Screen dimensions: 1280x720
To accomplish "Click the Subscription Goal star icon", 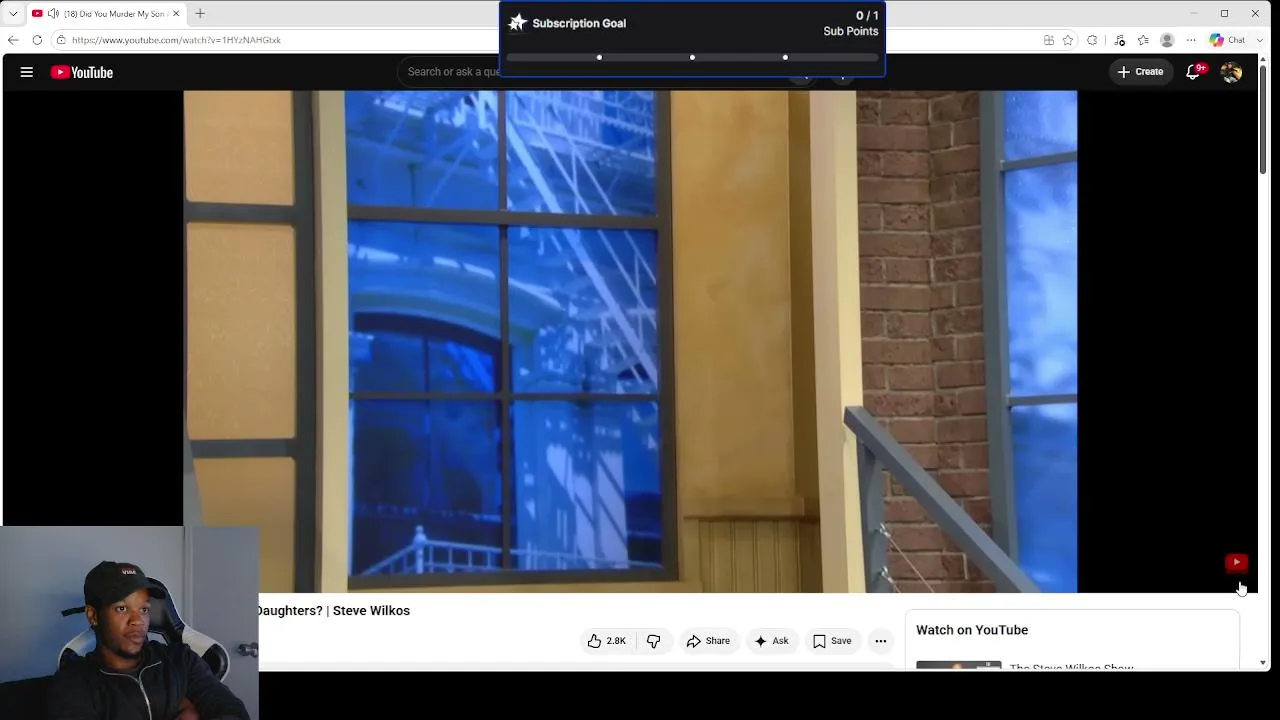I will point(517,23).
